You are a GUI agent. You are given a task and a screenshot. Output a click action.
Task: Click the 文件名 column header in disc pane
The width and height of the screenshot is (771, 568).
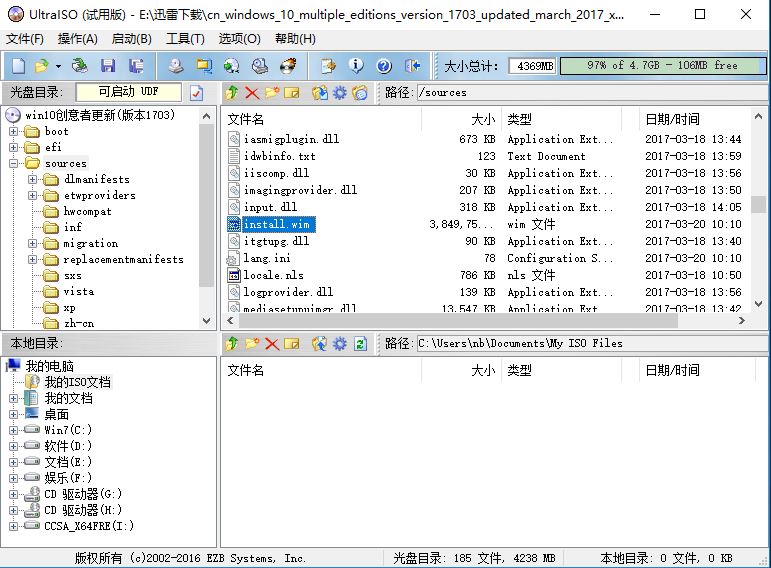pyautogui.click(x=322, y=119)
